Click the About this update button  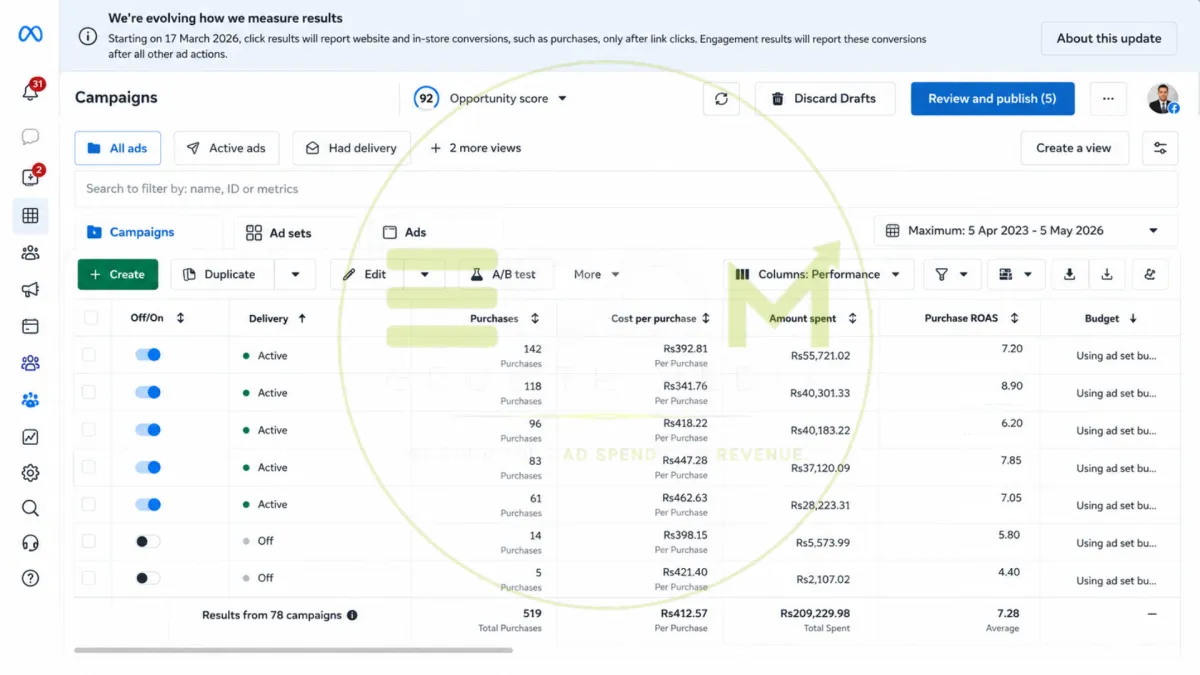(x=1109, y=39)
